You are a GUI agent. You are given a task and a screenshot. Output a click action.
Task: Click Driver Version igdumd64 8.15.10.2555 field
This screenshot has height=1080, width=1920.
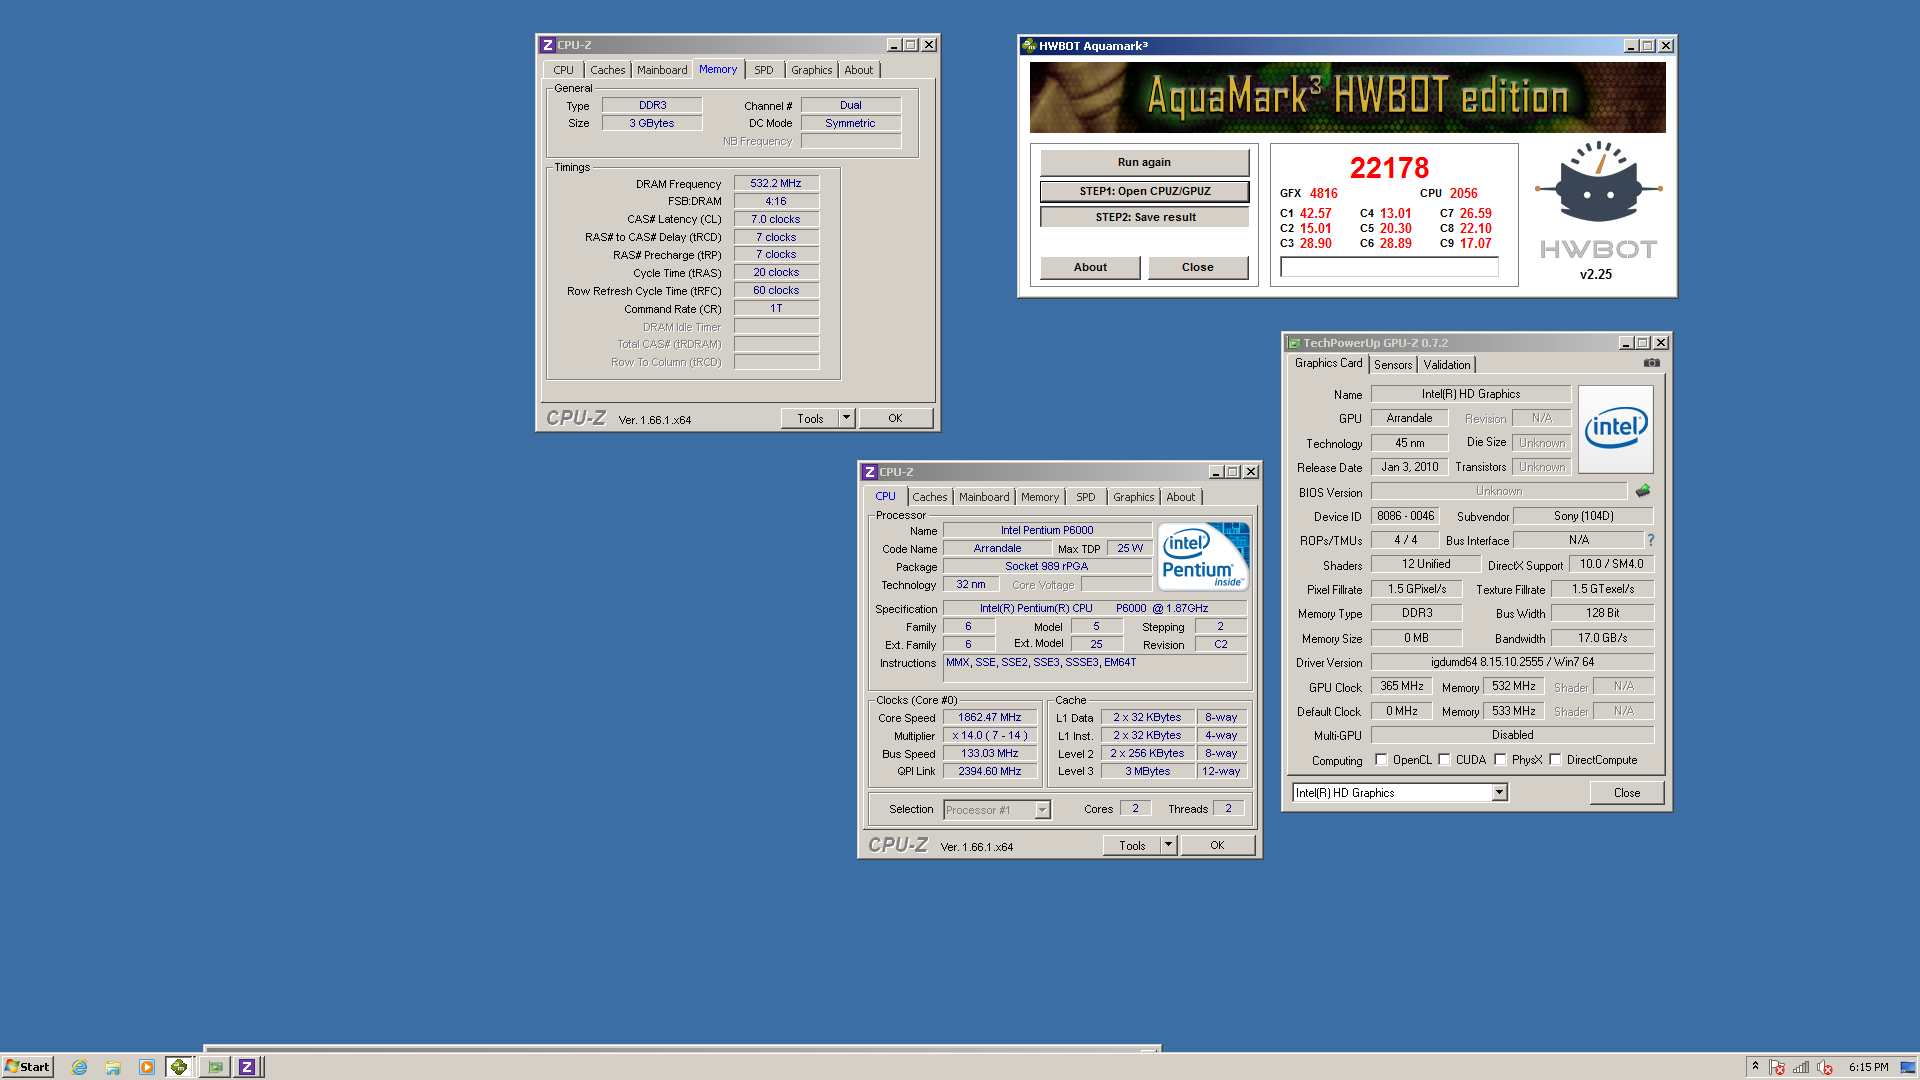tap(1512, 662)
